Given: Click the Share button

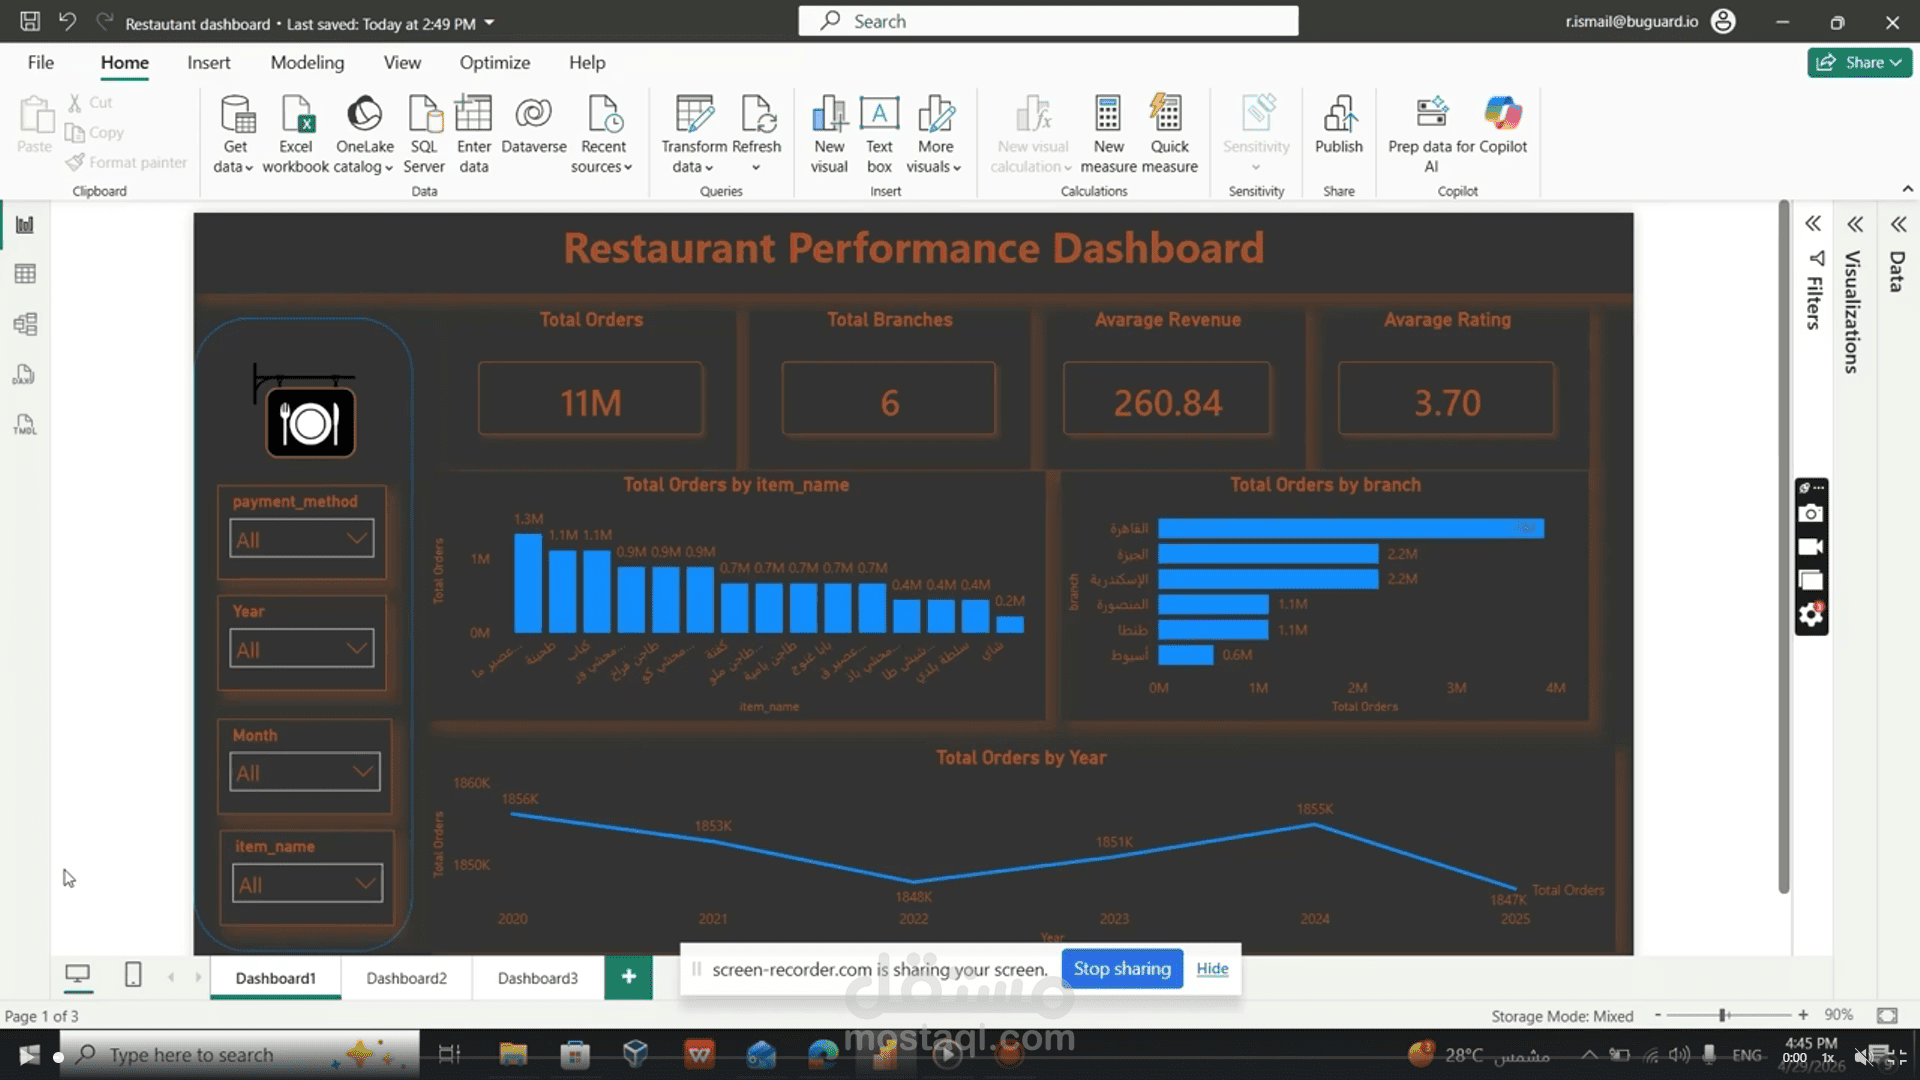Looking at the screenshot, I should [x=1859, y=62].
